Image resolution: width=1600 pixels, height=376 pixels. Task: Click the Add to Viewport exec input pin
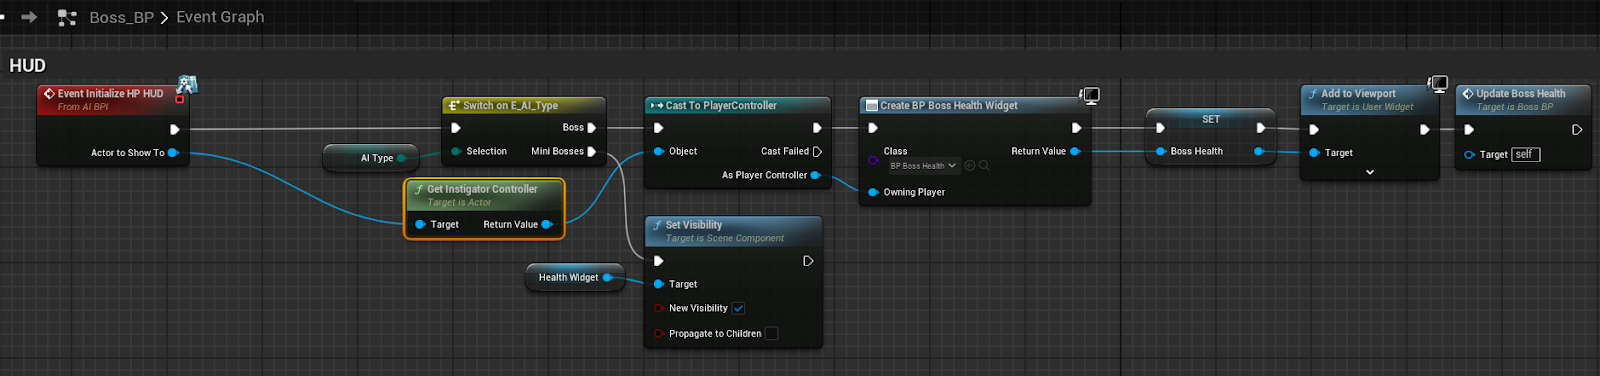pyautogui.click(x=1314, y=129)
